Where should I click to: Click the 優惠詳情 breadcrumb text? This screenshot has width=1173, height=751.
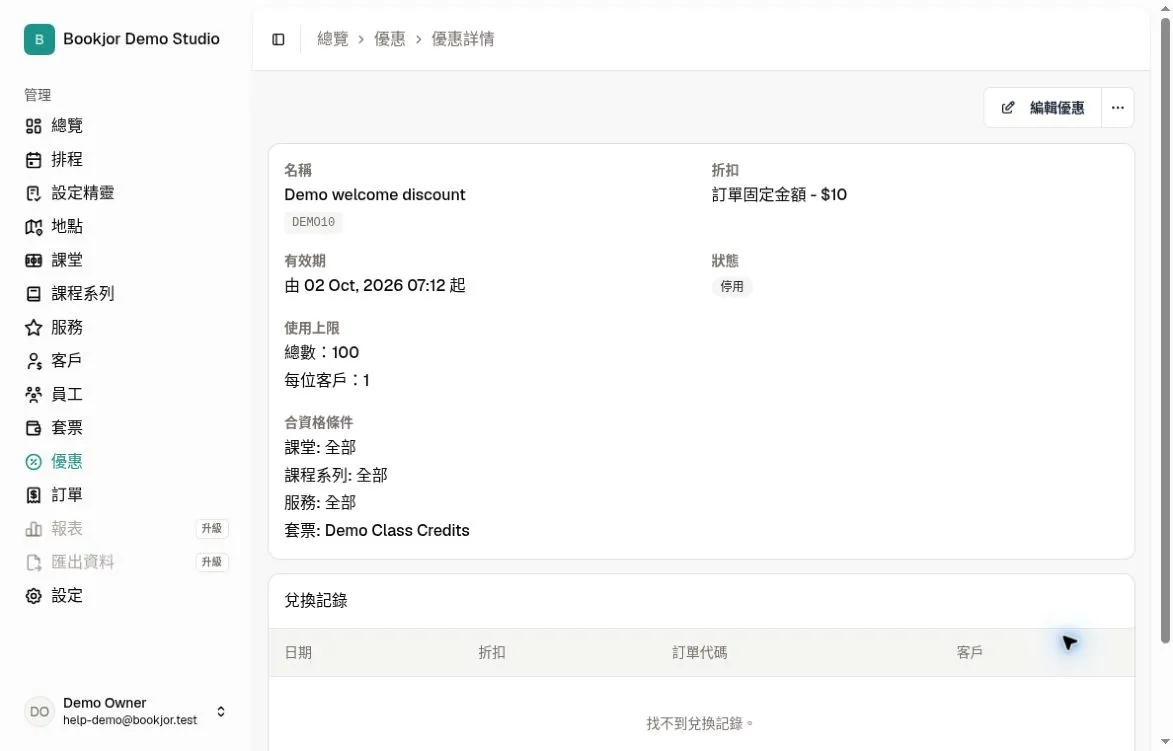[x=463, y=39]
